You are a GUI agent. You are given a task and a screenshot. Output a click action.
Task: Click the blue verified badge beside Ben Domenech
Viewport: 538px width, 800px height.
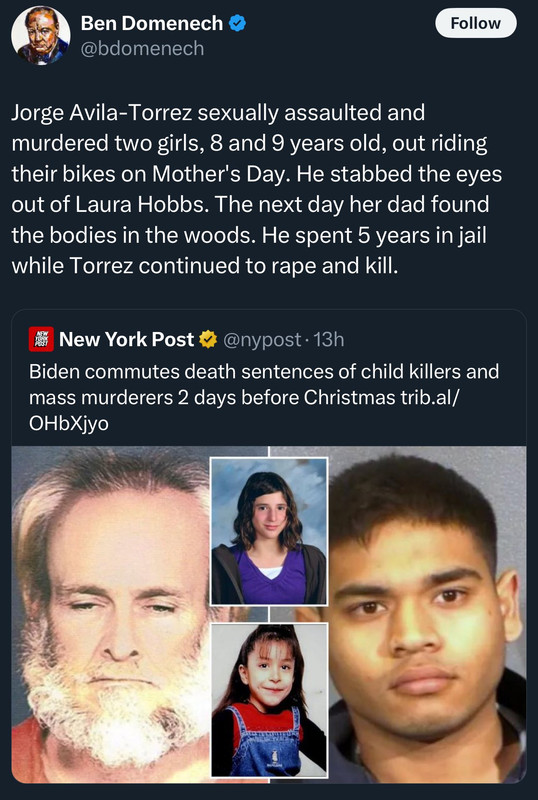click(x=238, y=23)
